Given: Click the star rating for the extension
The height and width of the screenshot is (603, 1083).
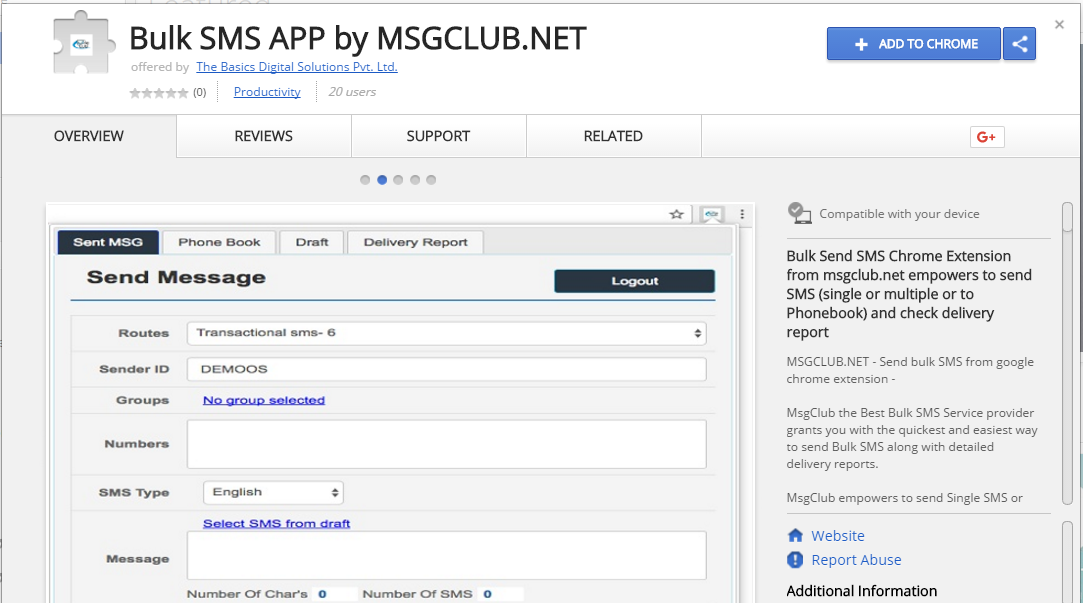Looking at the screenshot, I should point(159,93).
